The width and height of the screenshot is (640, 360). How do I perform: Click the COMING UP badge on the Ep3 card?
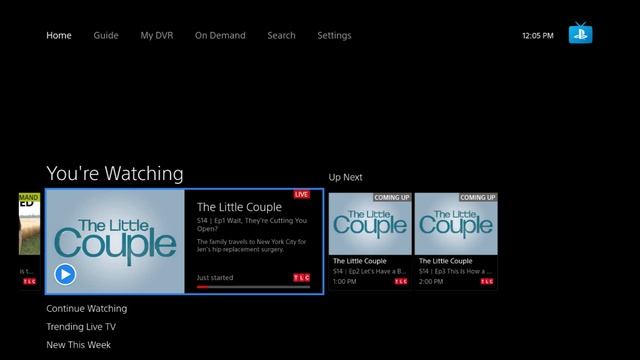coord(478,198)
